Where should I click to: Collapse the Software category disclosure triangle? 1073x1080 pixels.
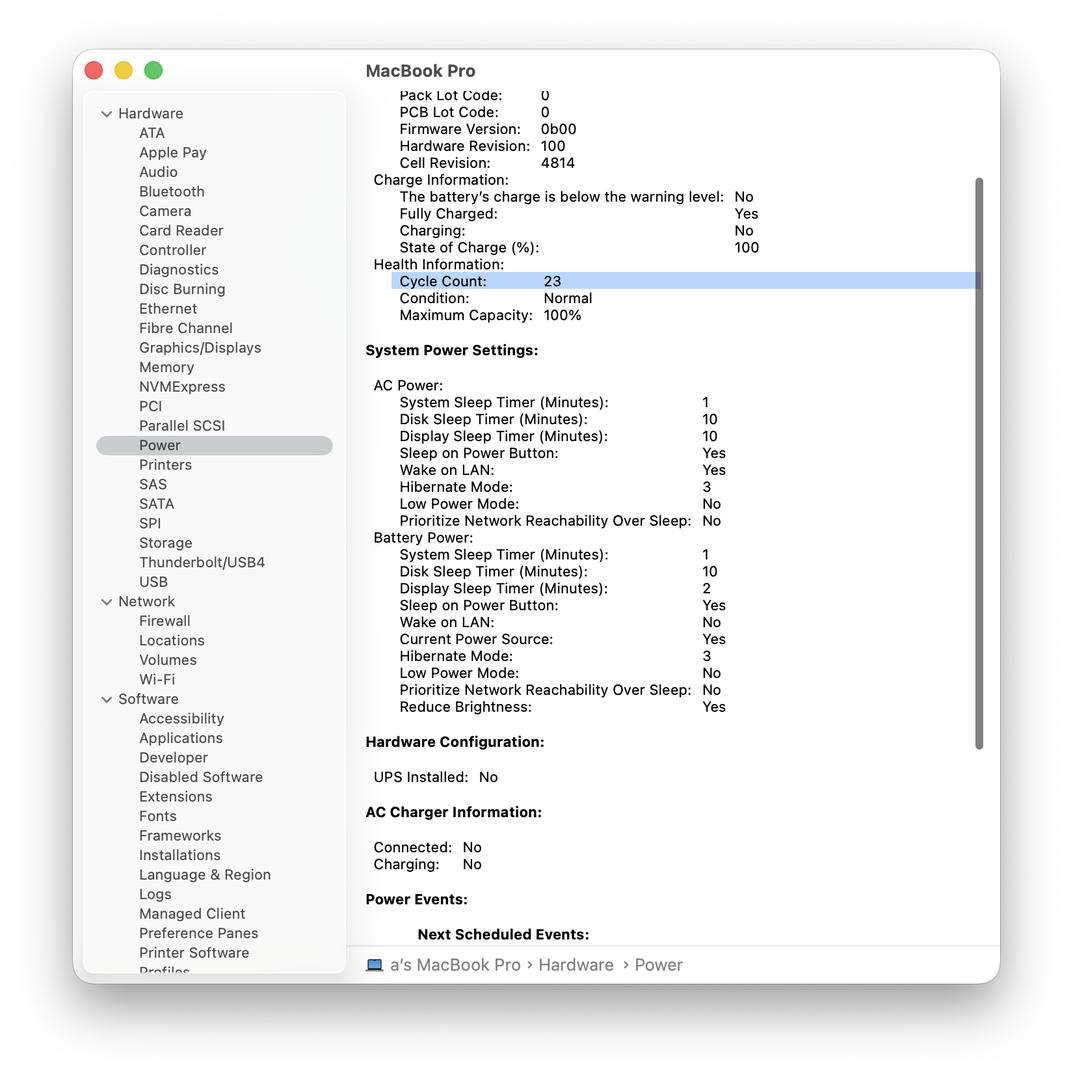[x=106, y=700]
